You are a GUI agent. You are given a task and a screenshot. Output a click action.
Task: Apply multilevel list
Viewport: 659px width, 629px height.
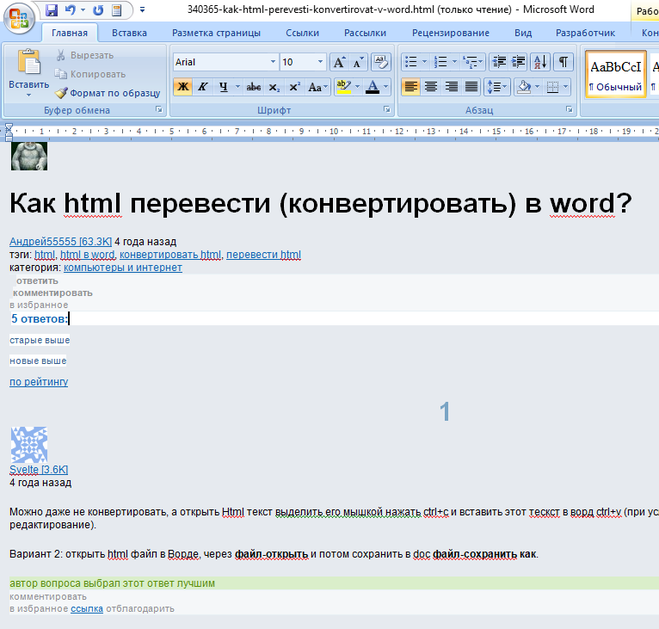pos(472,62)
